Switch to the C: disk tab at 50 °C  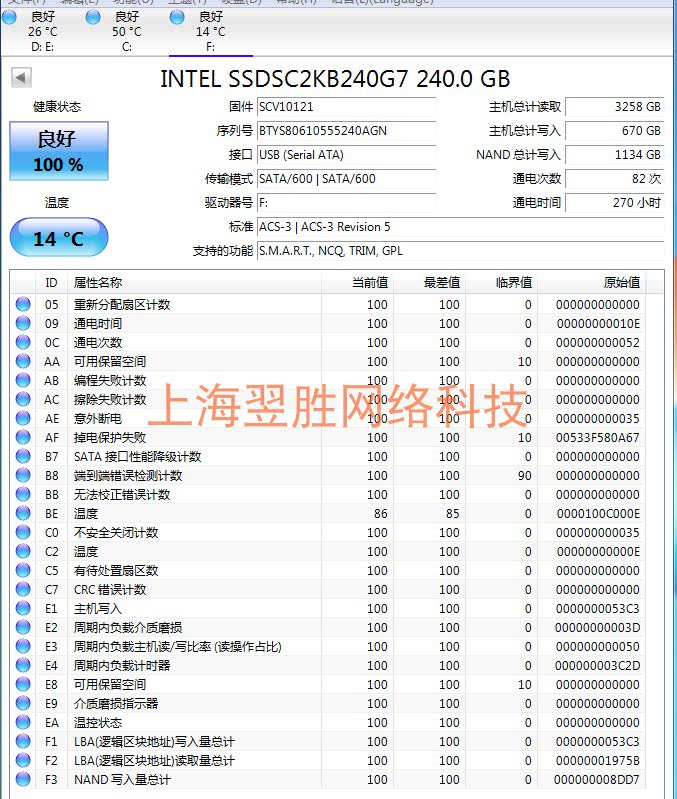127,32
